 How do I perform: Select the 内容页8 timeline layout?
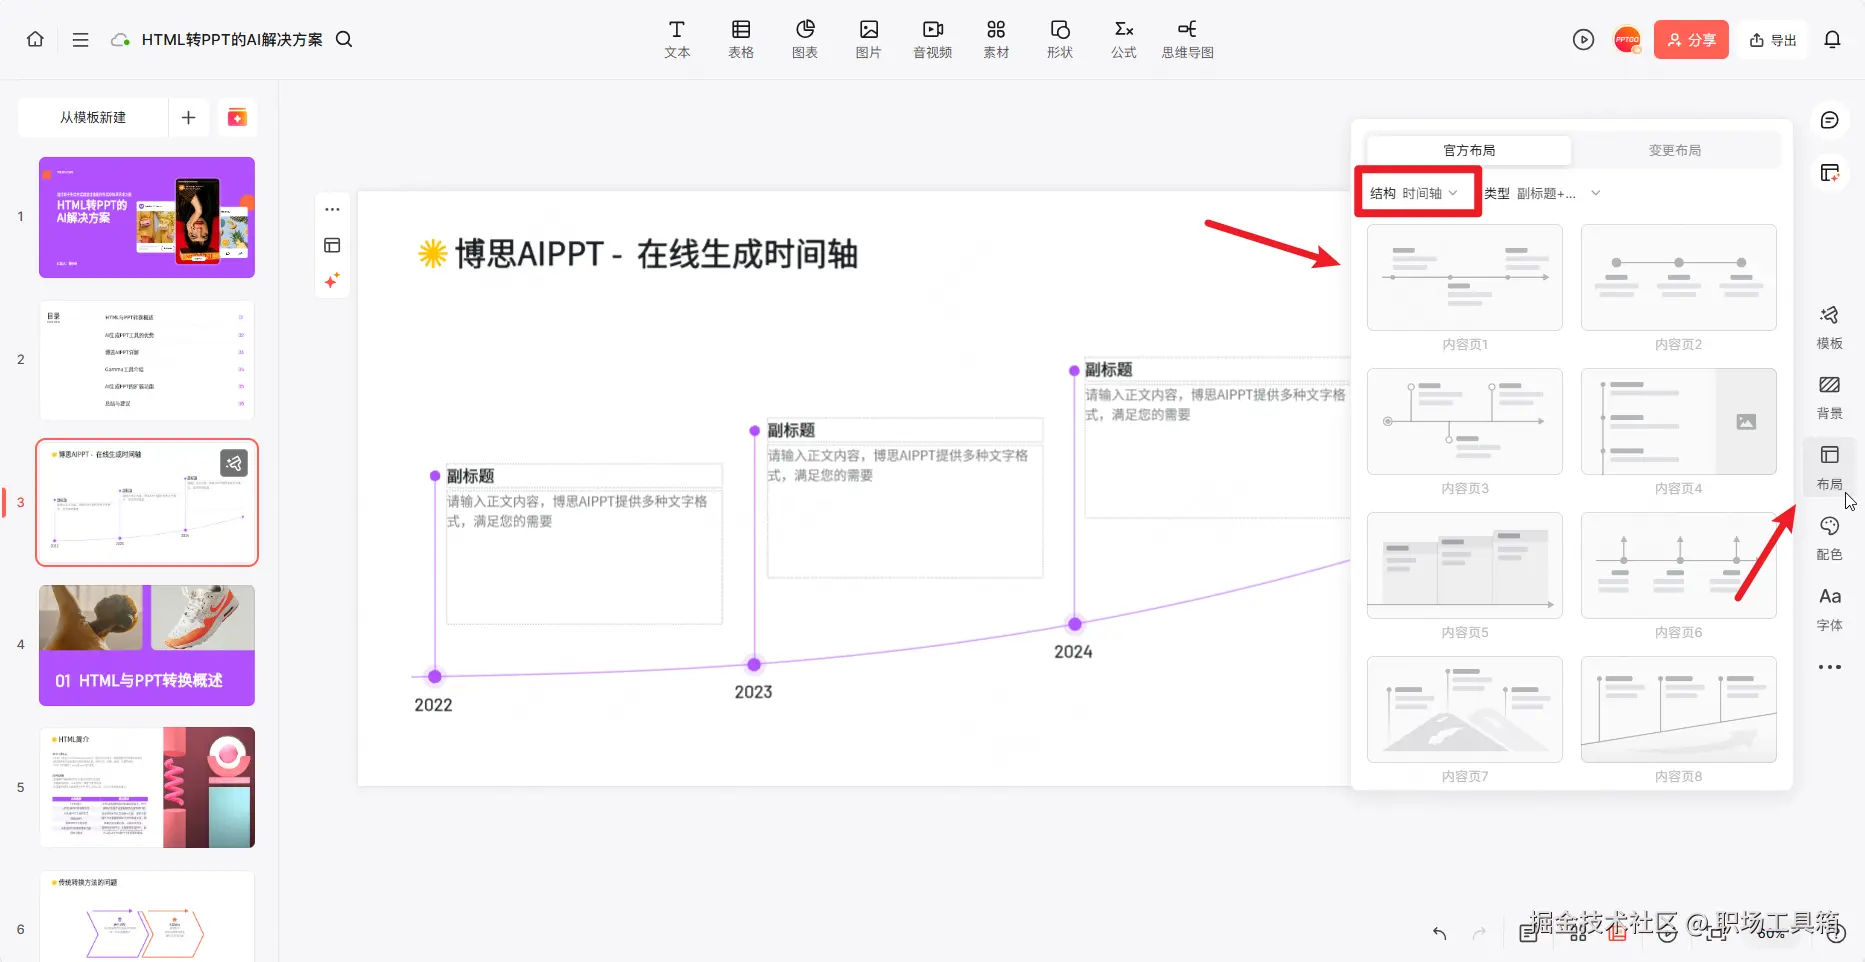[x=1679, y=710]
